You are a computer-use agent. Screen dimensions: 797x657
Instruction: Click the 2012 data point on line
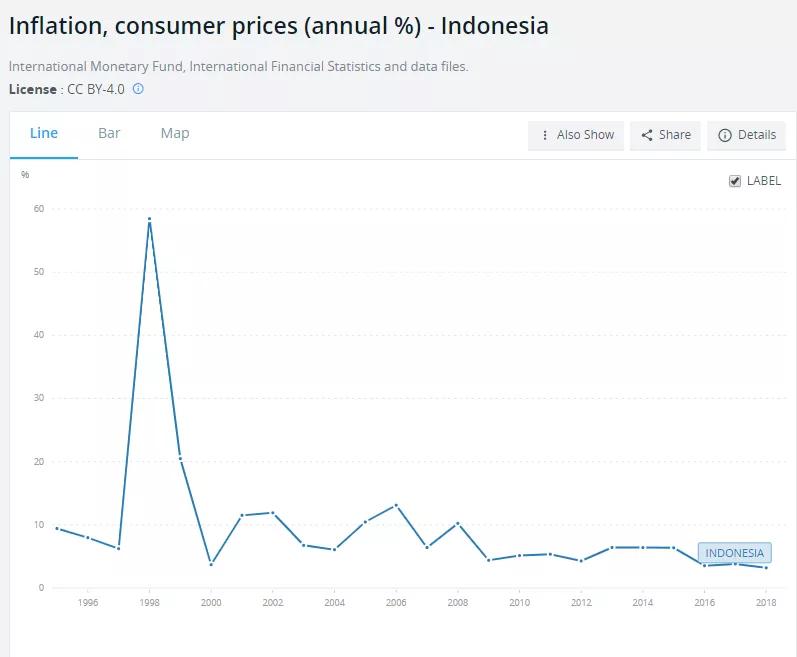[x=581, y=561]
